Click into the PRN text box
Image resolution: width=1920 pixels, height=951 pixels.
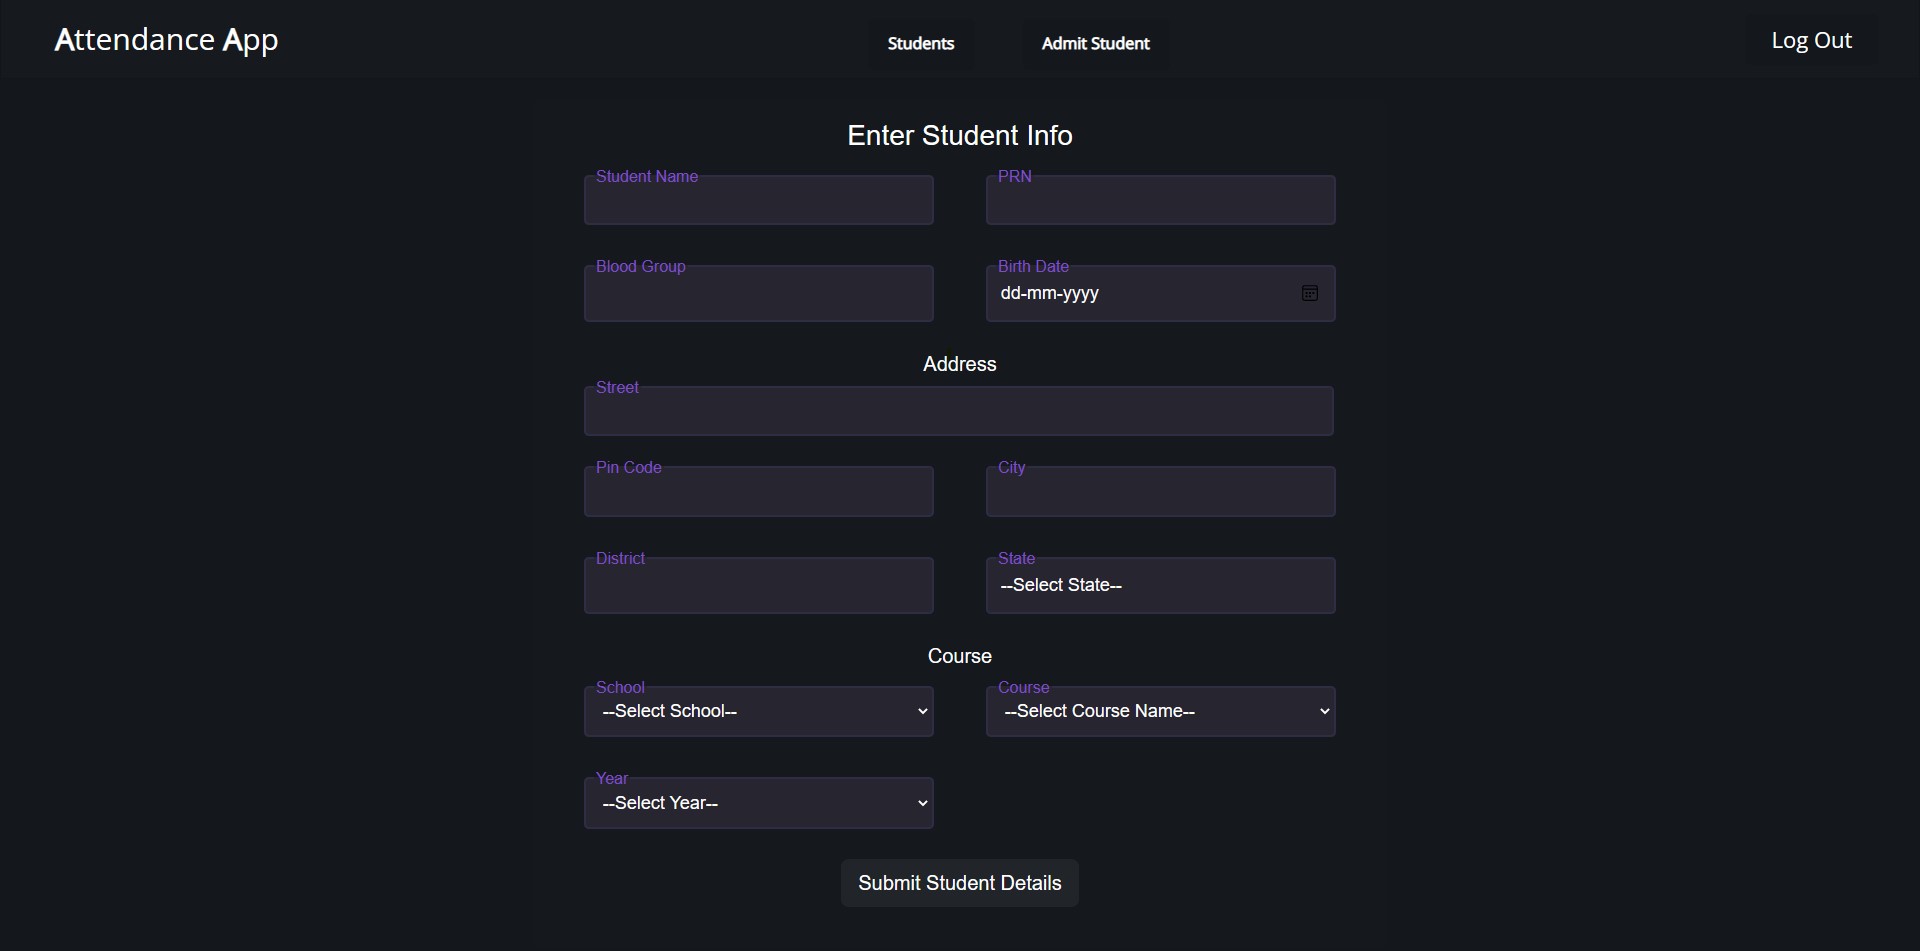(1160, 200)
